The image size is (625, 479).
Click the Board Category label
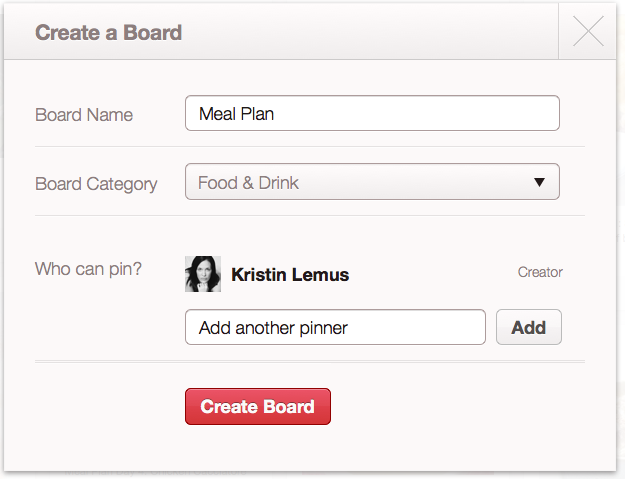click(96, 185)
